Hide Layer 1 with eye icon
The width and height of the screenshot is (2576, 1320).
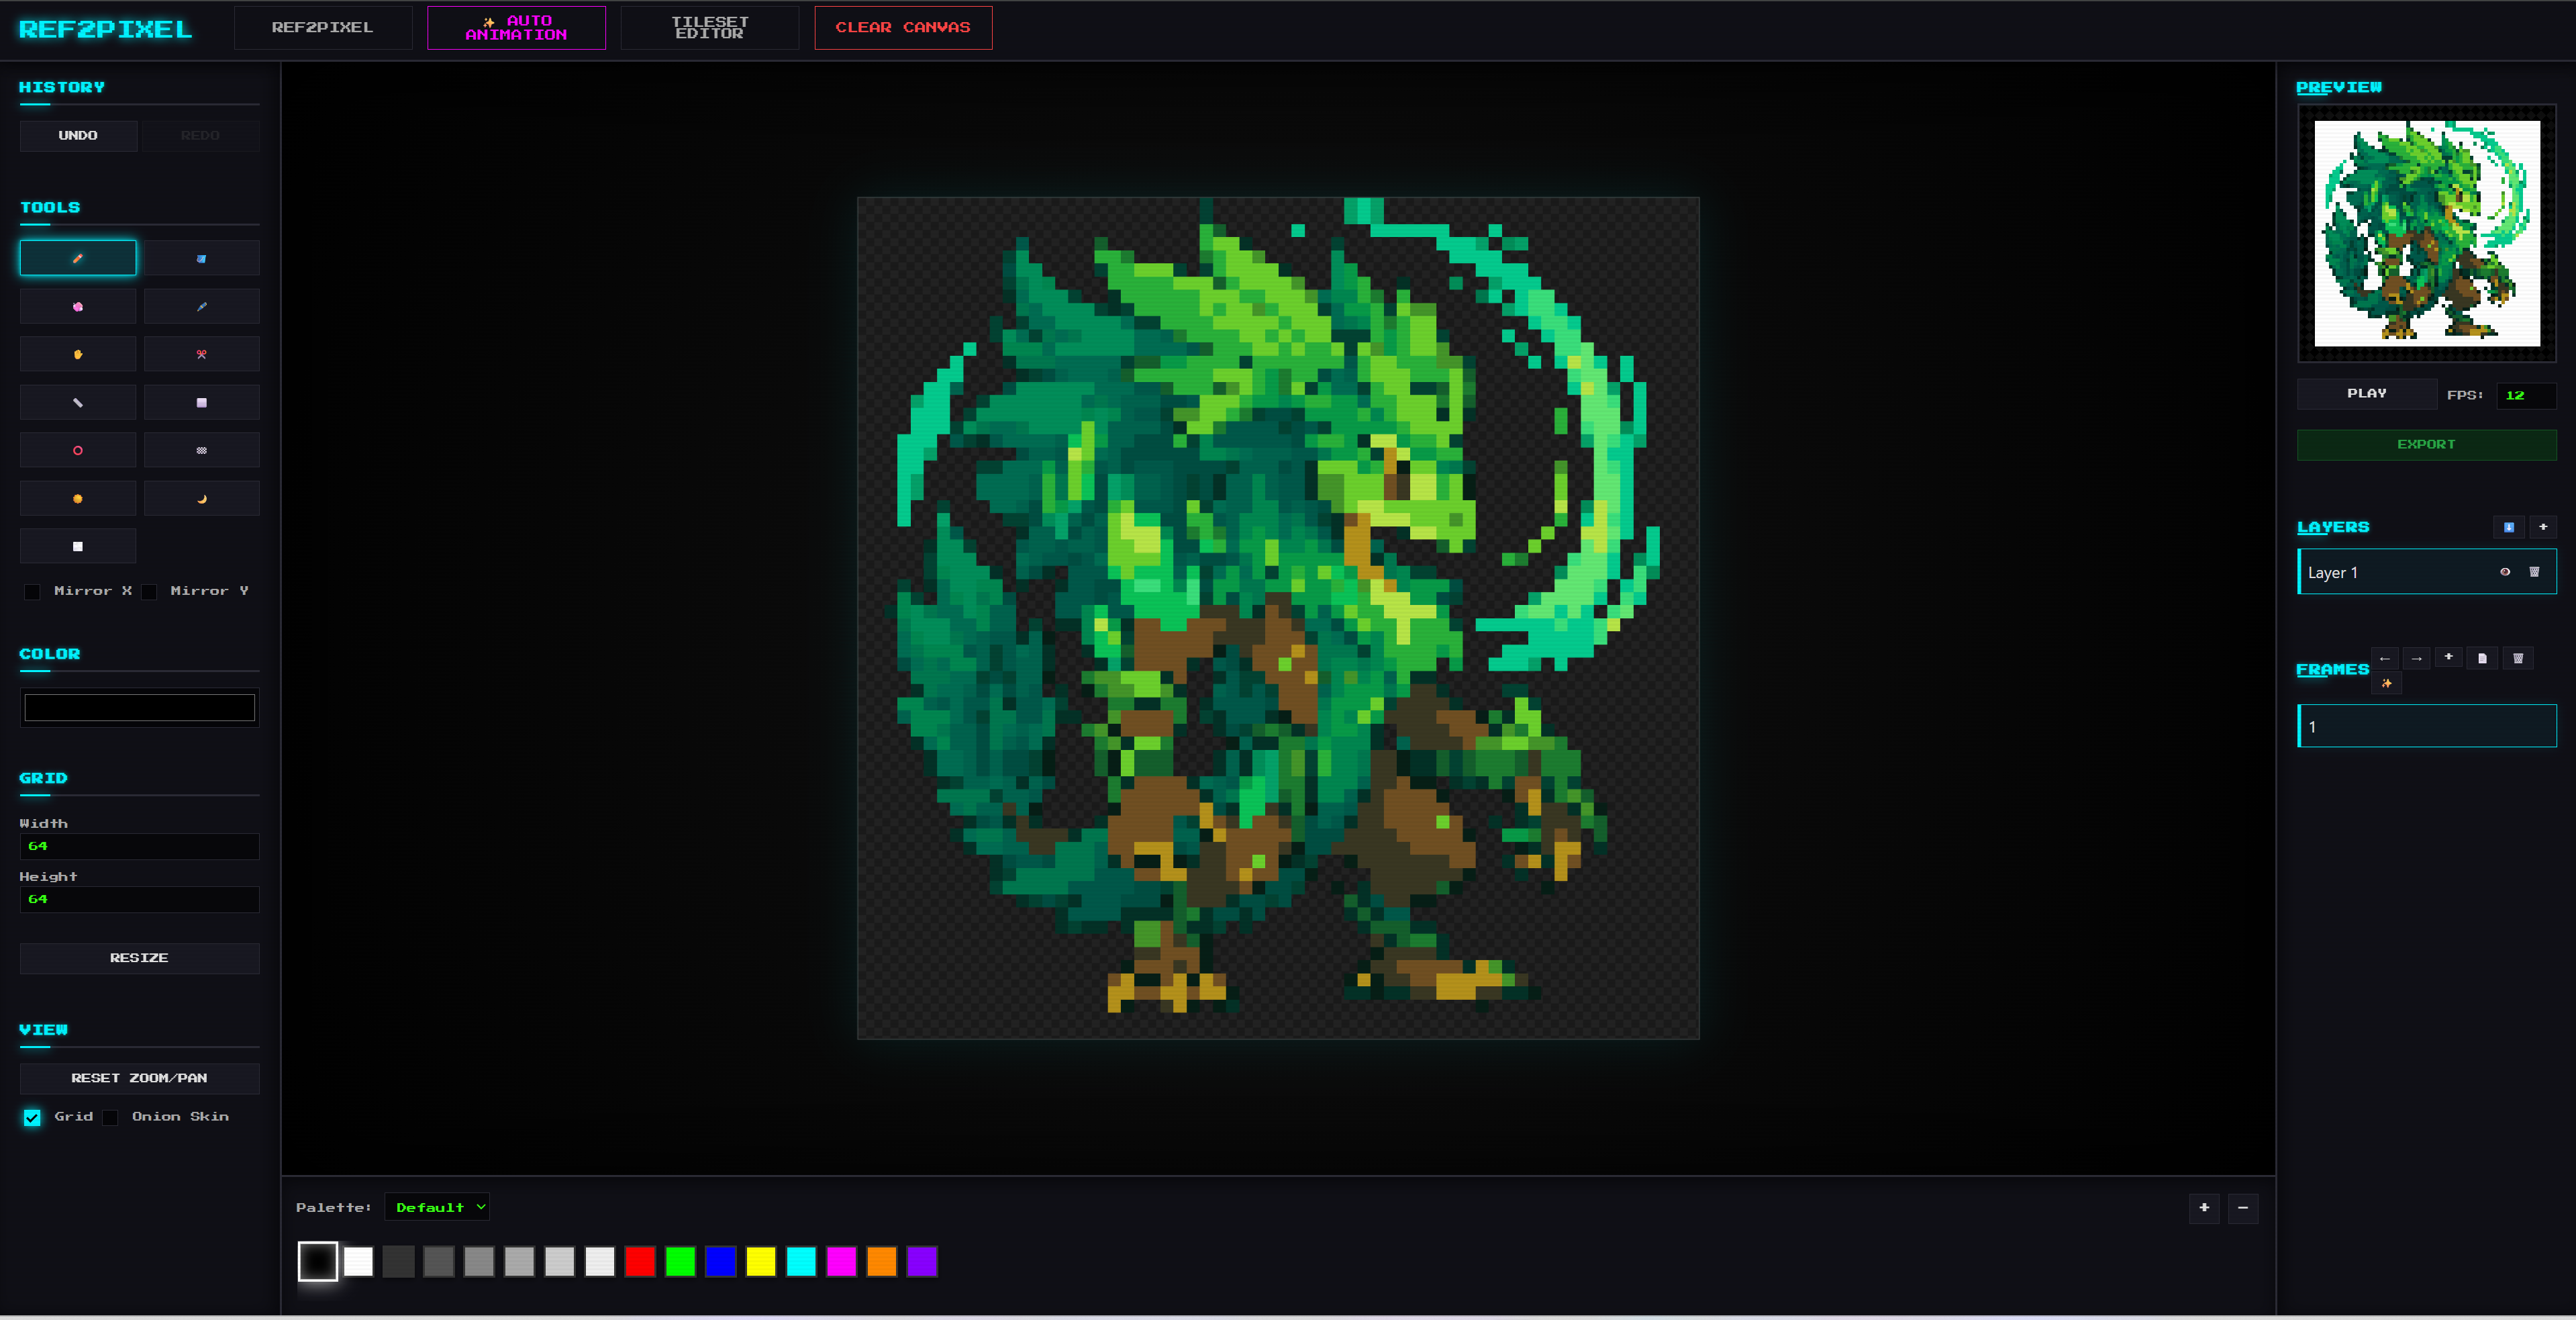click(x=2504, y=572)
